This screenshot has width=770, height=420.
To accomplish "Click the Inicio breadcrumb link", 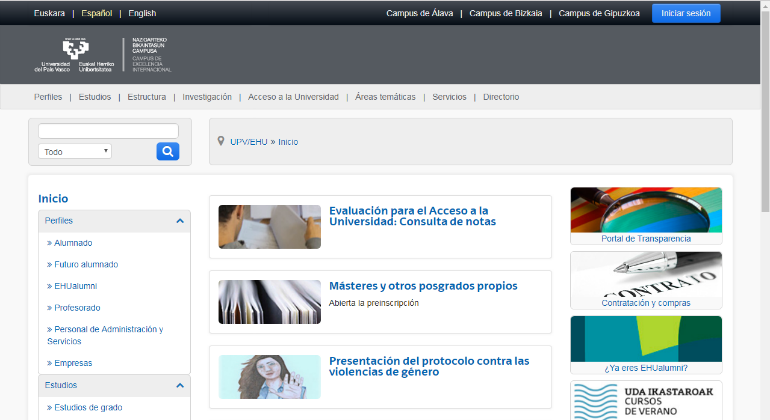I will click(x=288, y=142).
